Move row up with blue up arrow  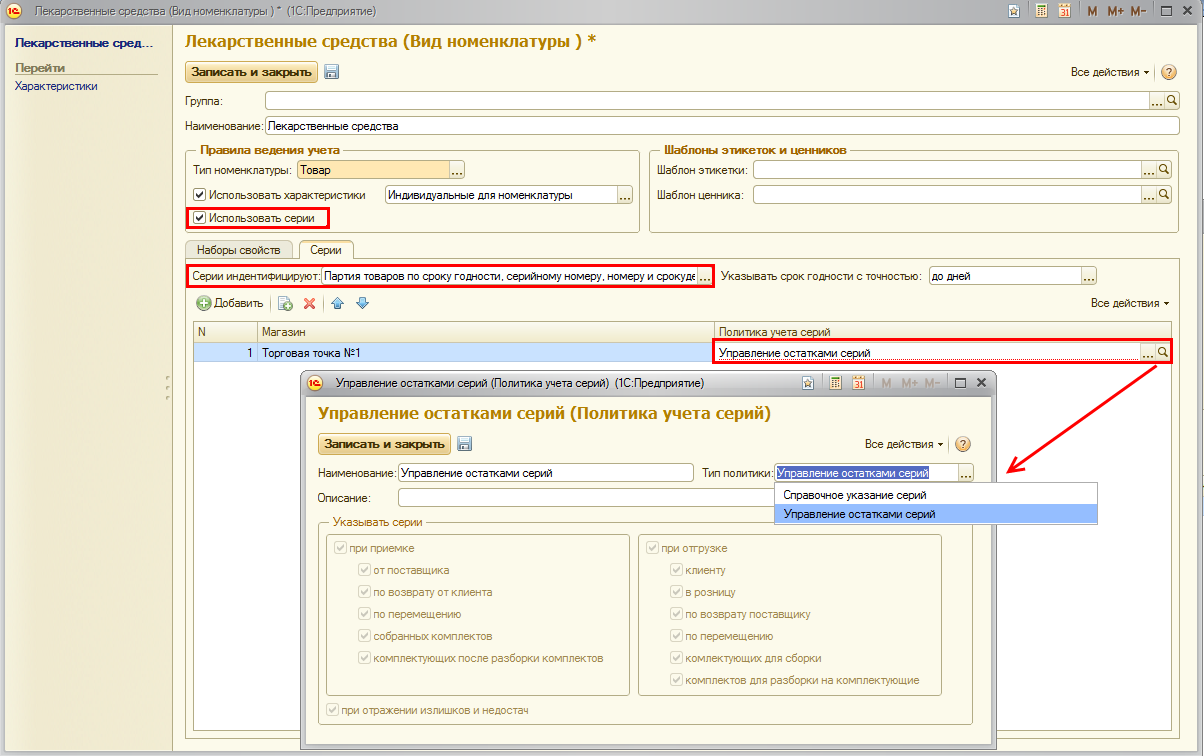pyautogui.click(x=338, y=303)
